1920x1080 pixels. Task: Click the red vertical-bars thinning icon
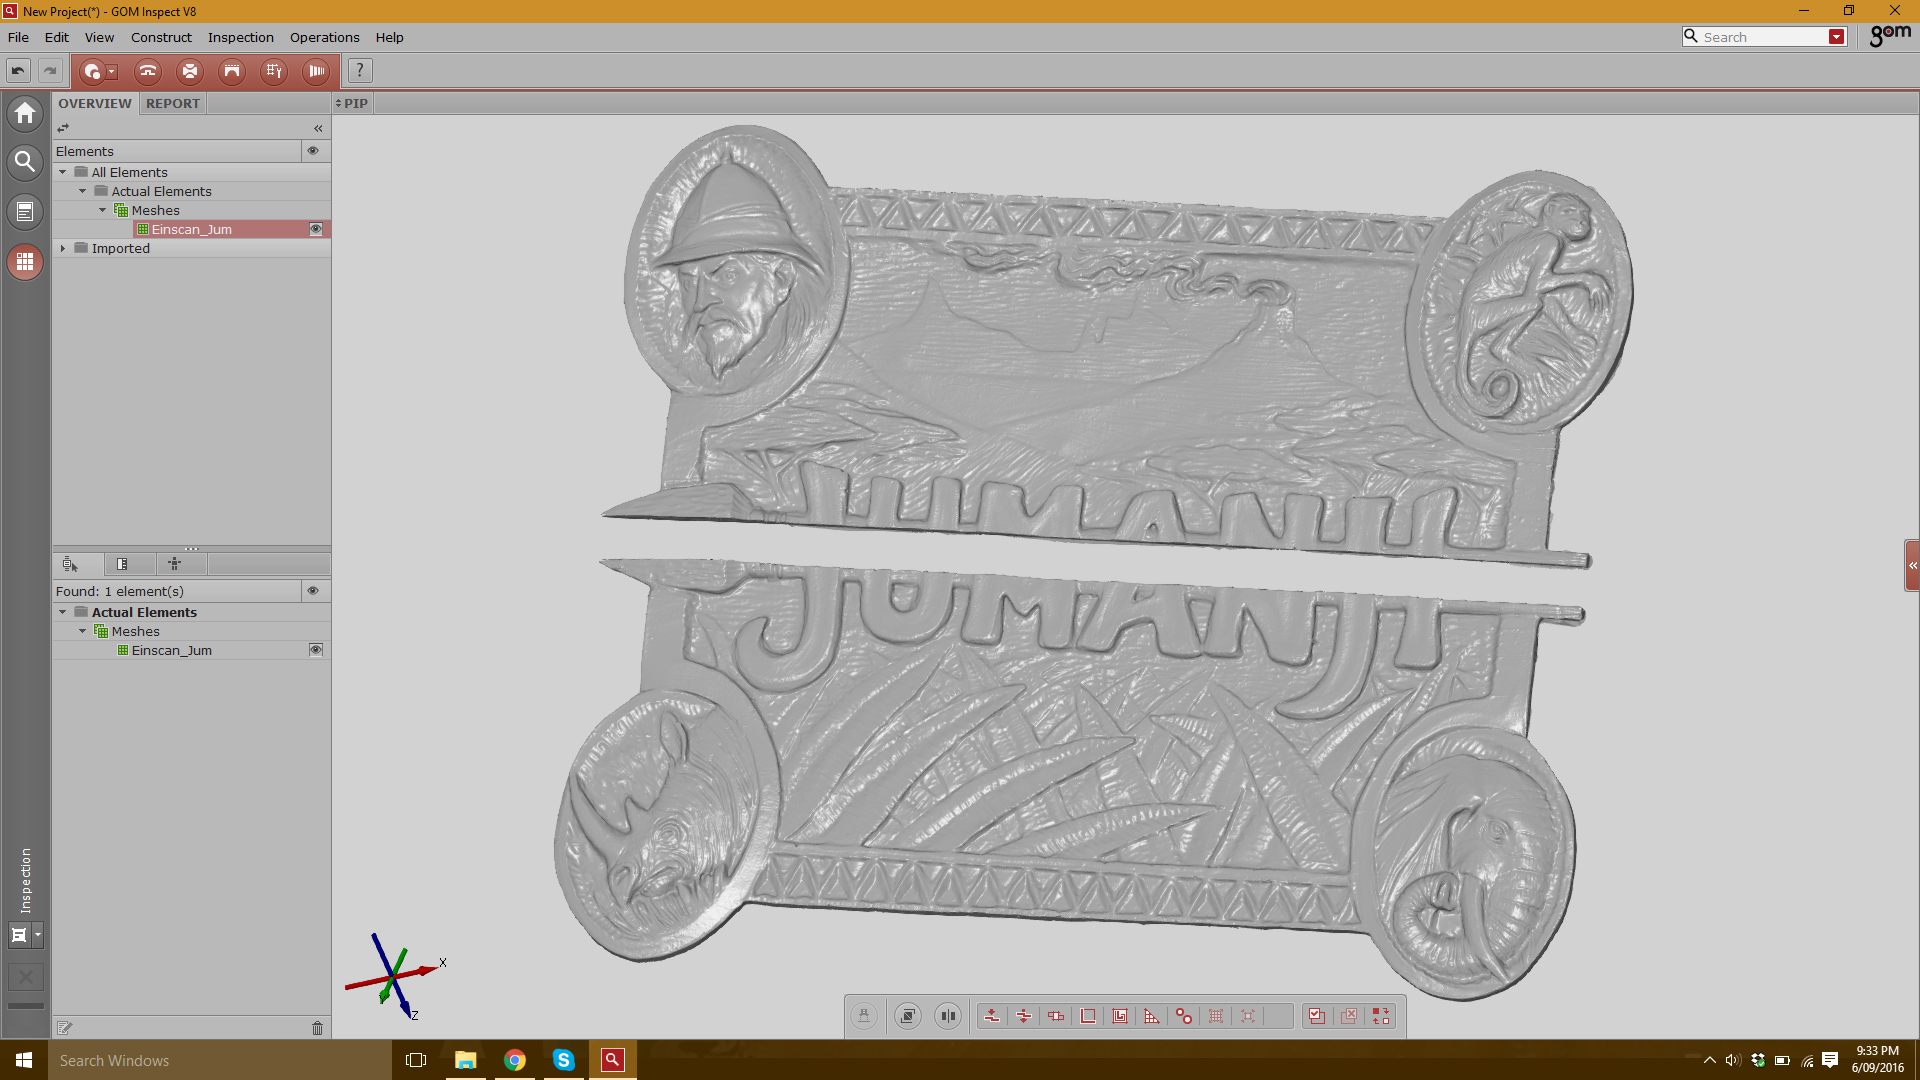click(317, 71)
